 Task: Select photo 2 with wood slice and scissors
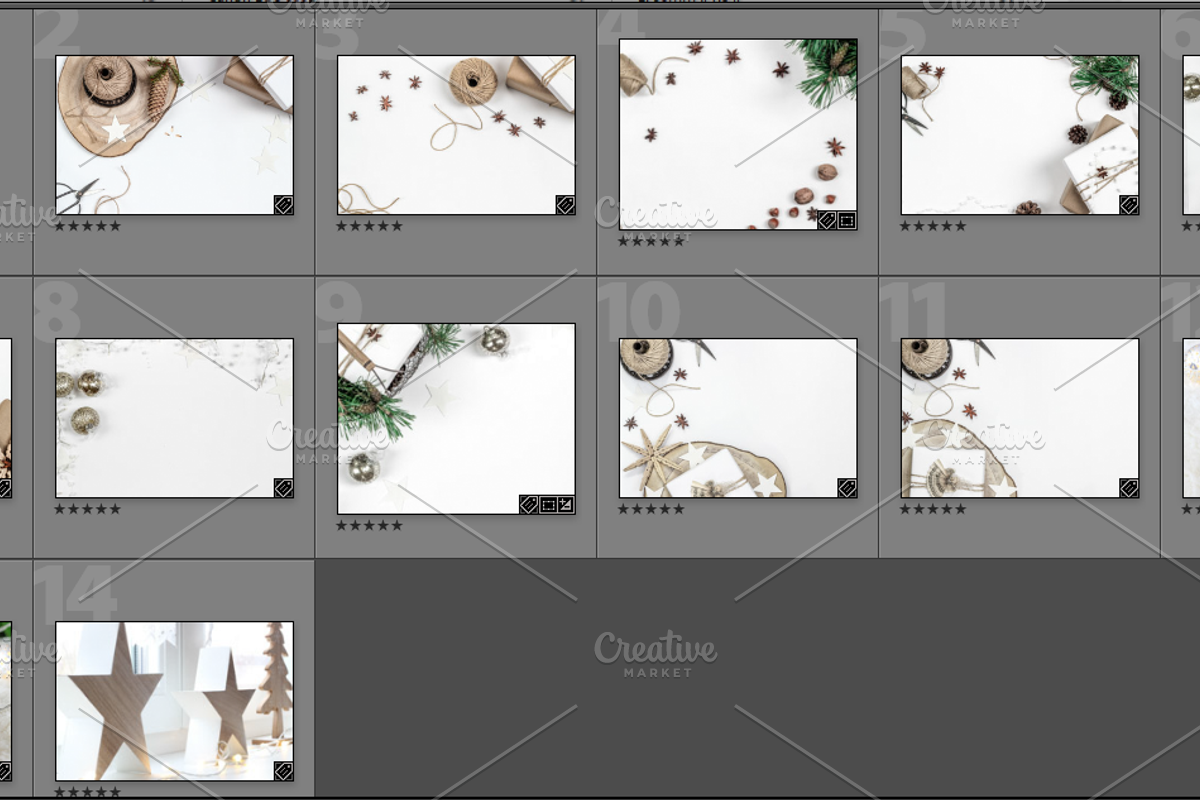click(174, 135)
